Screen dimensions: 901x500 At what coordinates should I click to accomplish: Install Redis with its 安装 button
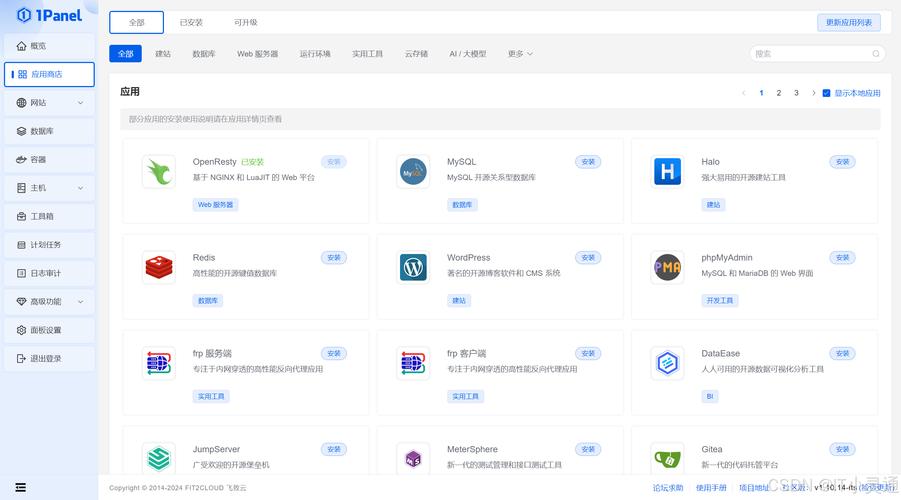click(334, 258)
